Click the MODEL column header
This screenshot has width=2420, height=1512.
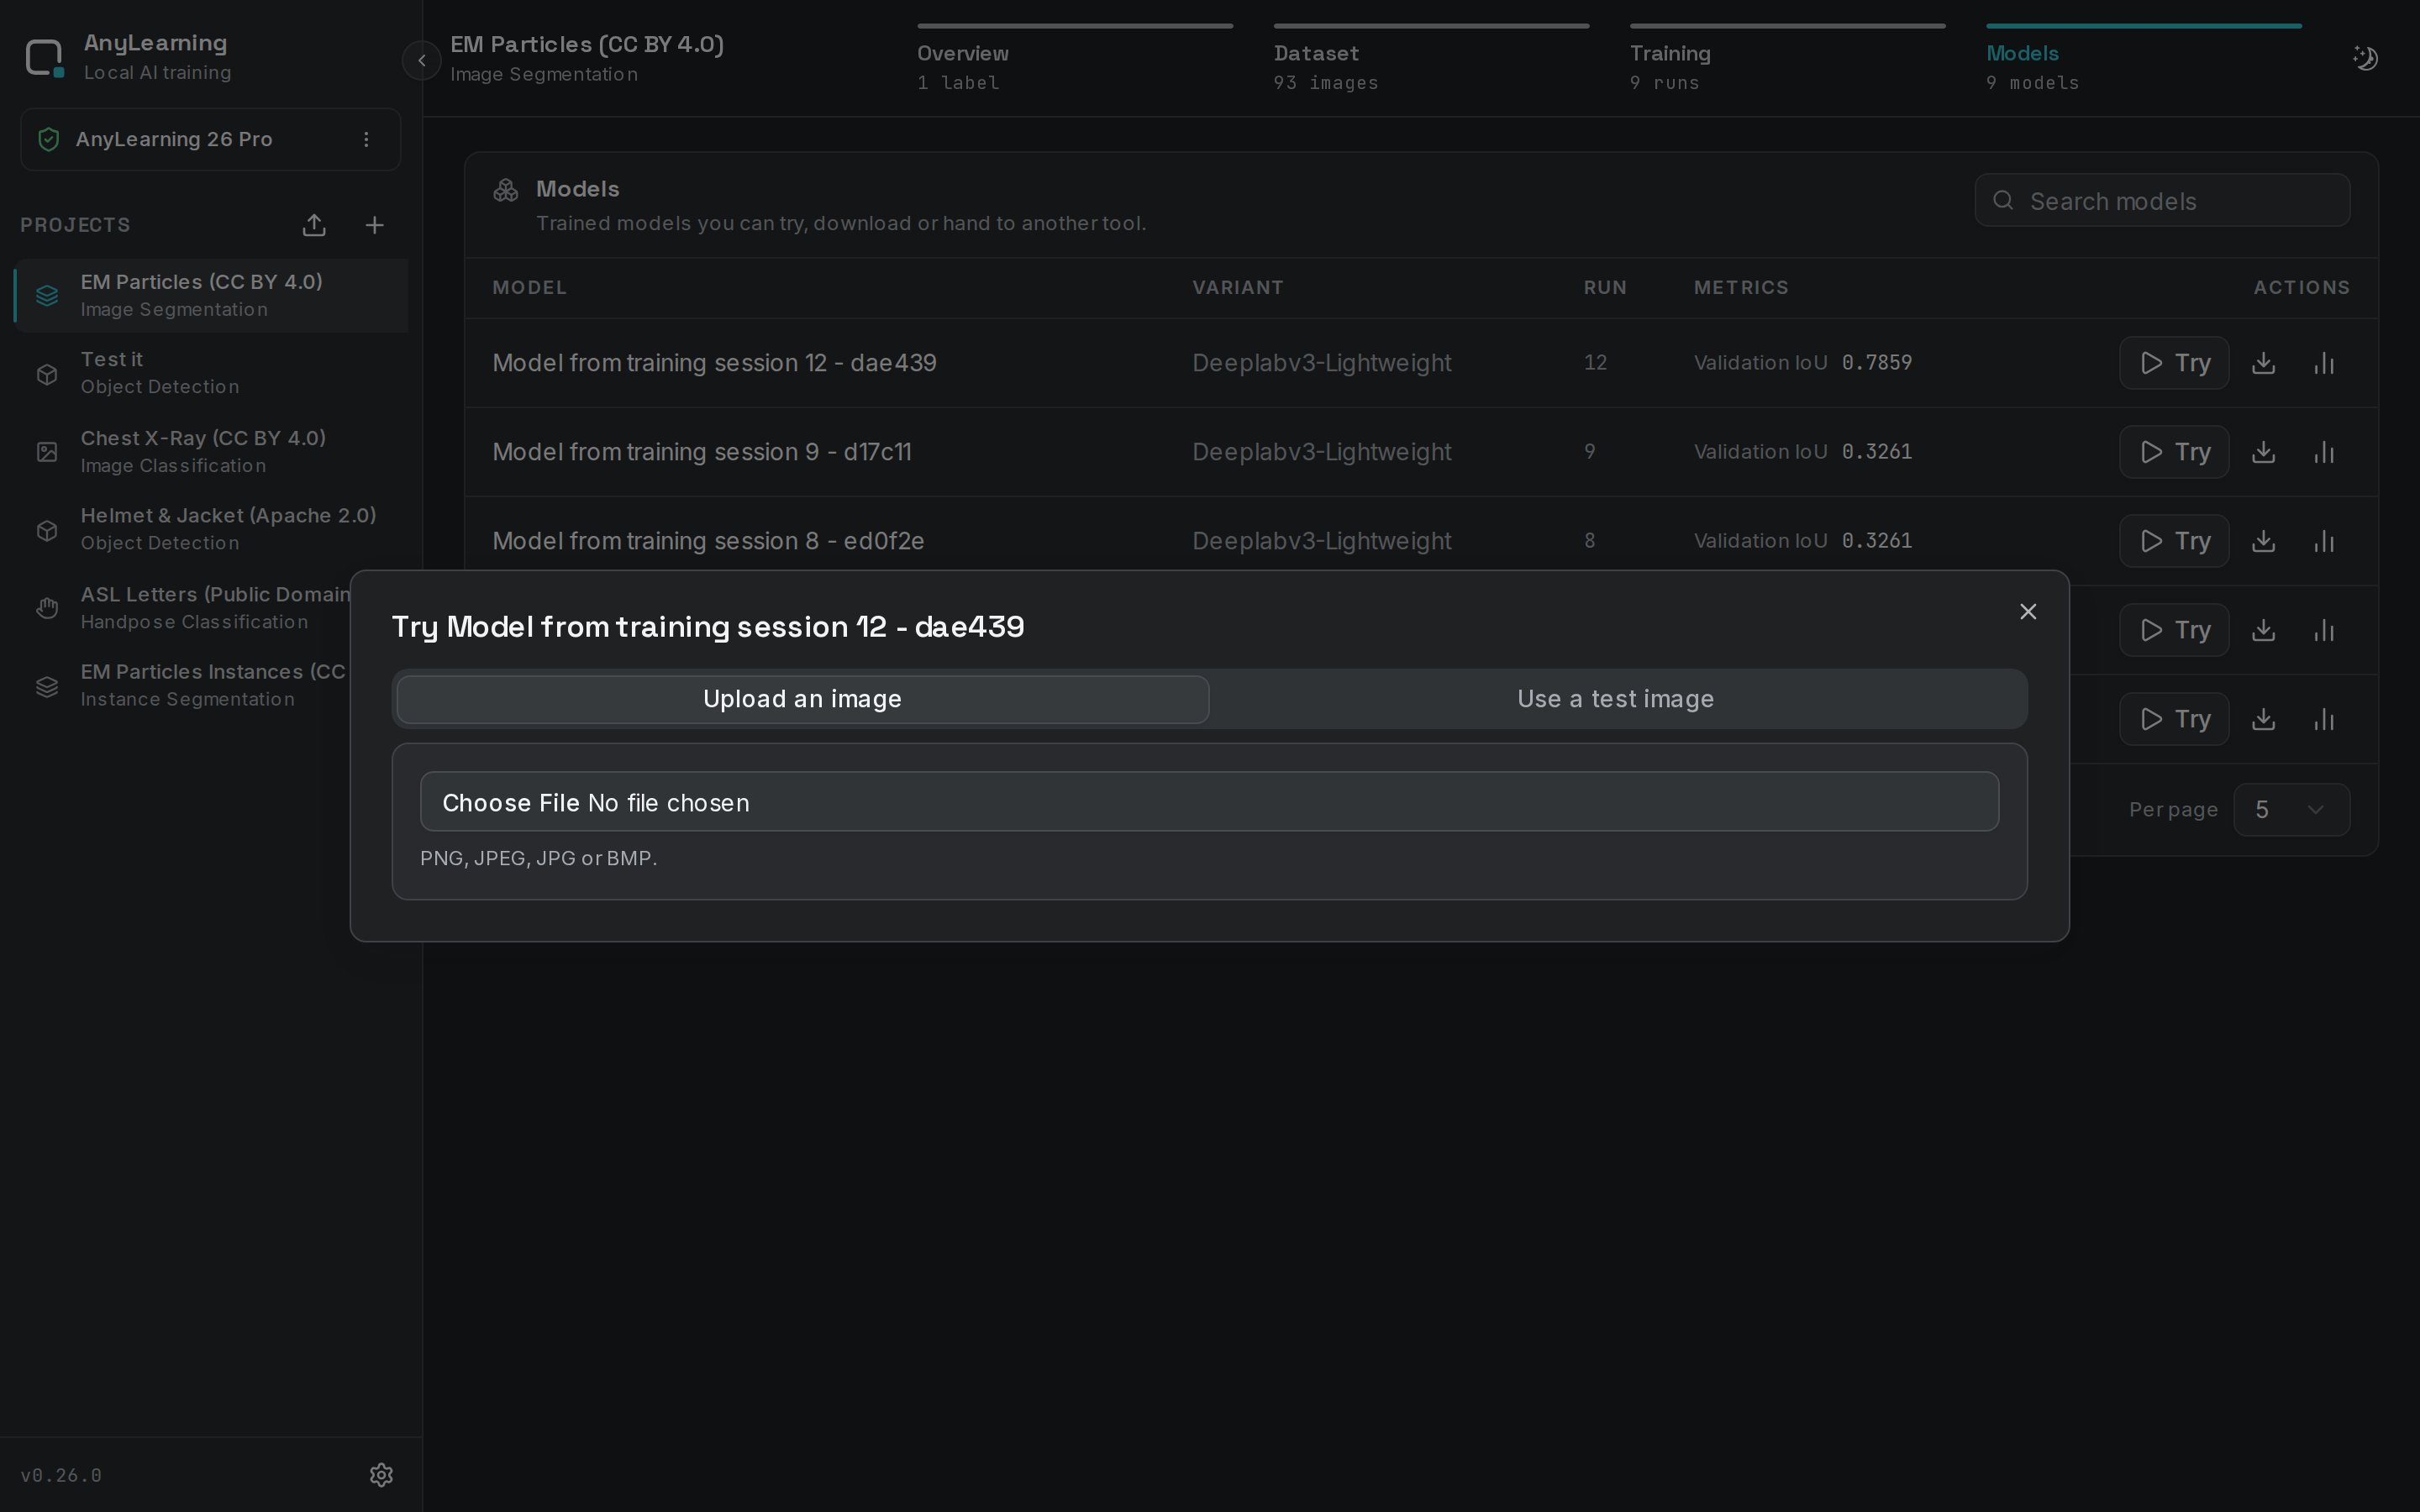529,288
